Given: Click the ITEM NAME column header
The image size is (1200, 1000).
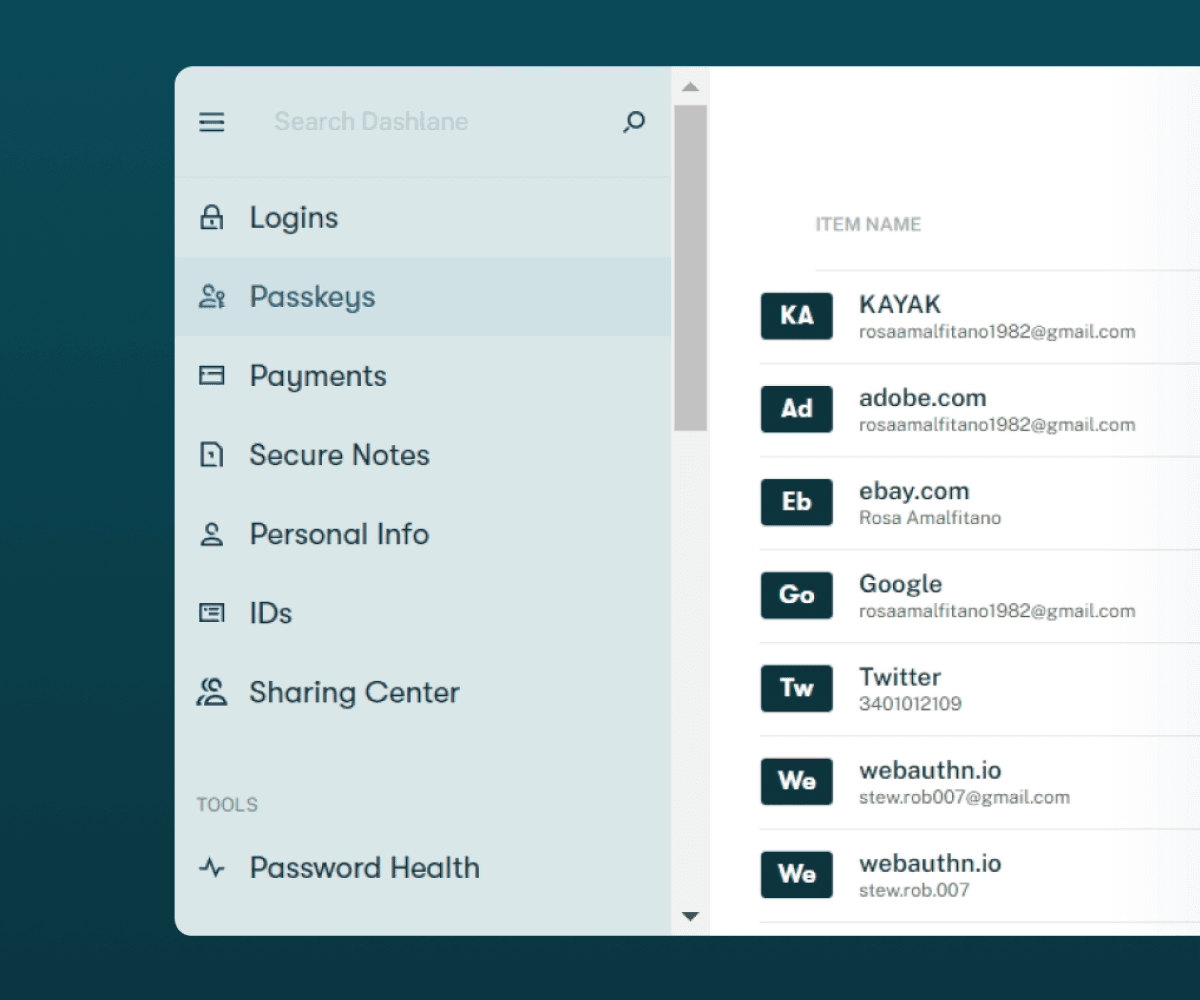Looking at the screenshot, I should [868, 224].
